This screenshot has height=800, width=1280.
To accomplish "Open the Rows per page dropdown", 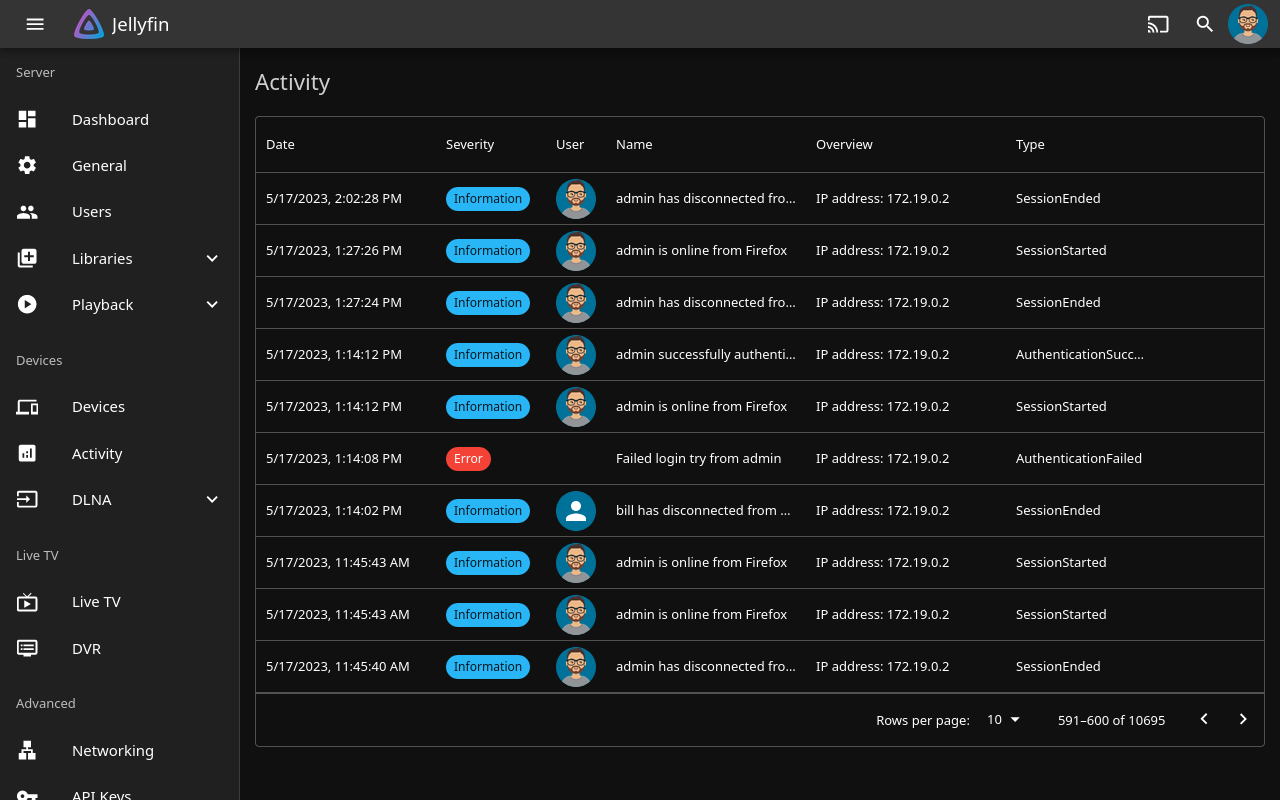I will 1003,720.
